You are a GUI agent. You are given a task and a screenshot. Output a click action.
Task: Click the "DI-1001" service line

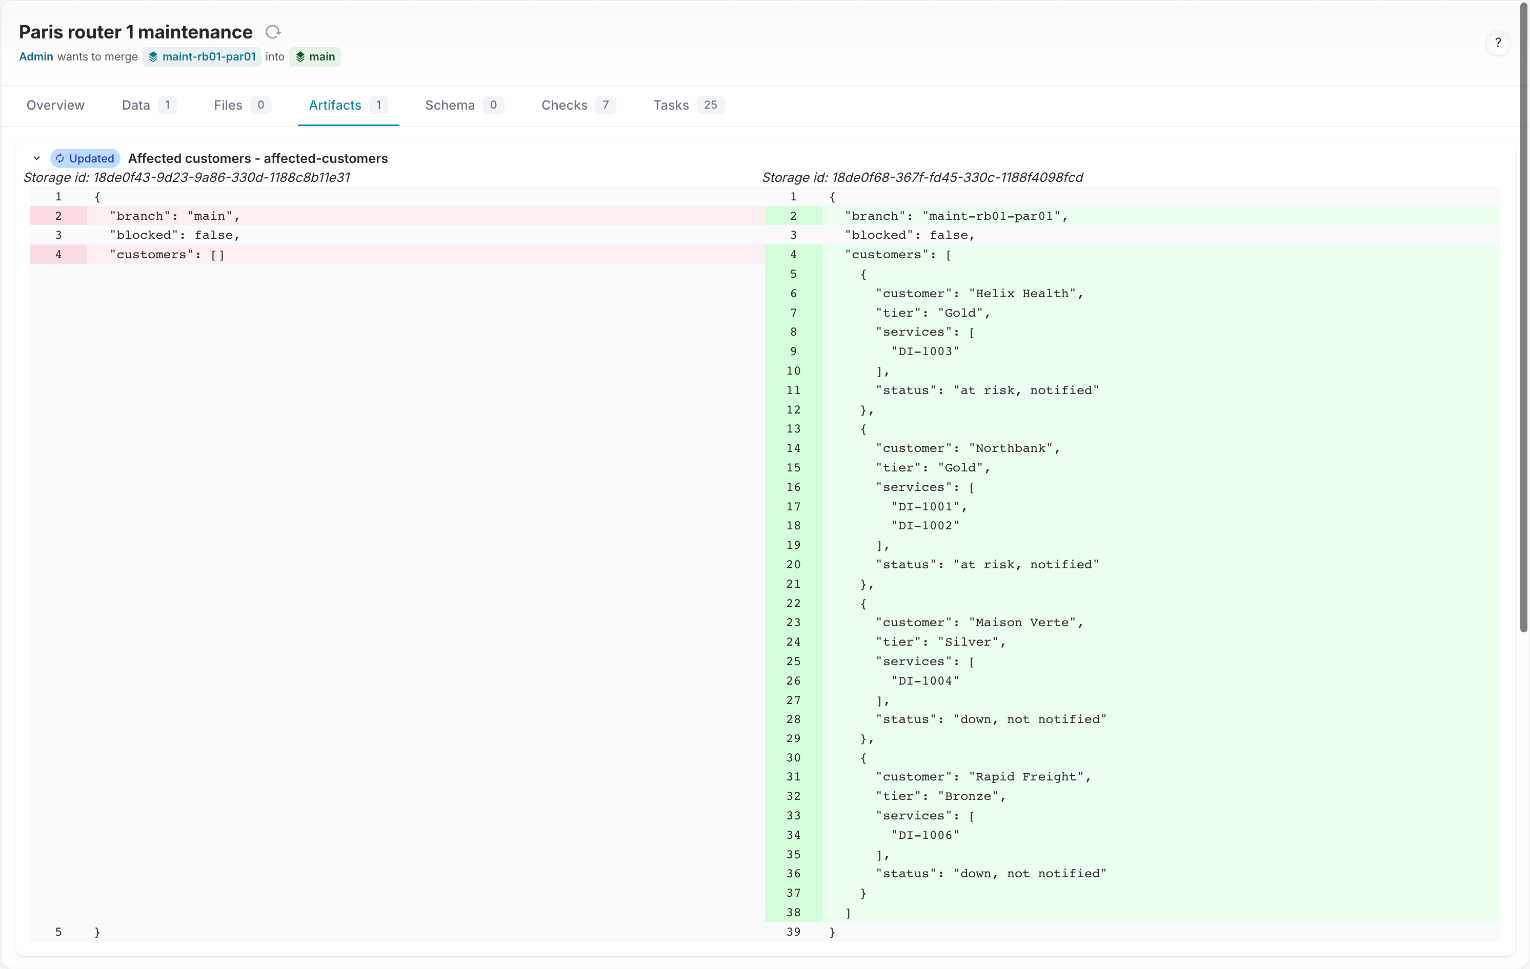coord(1132,507)
